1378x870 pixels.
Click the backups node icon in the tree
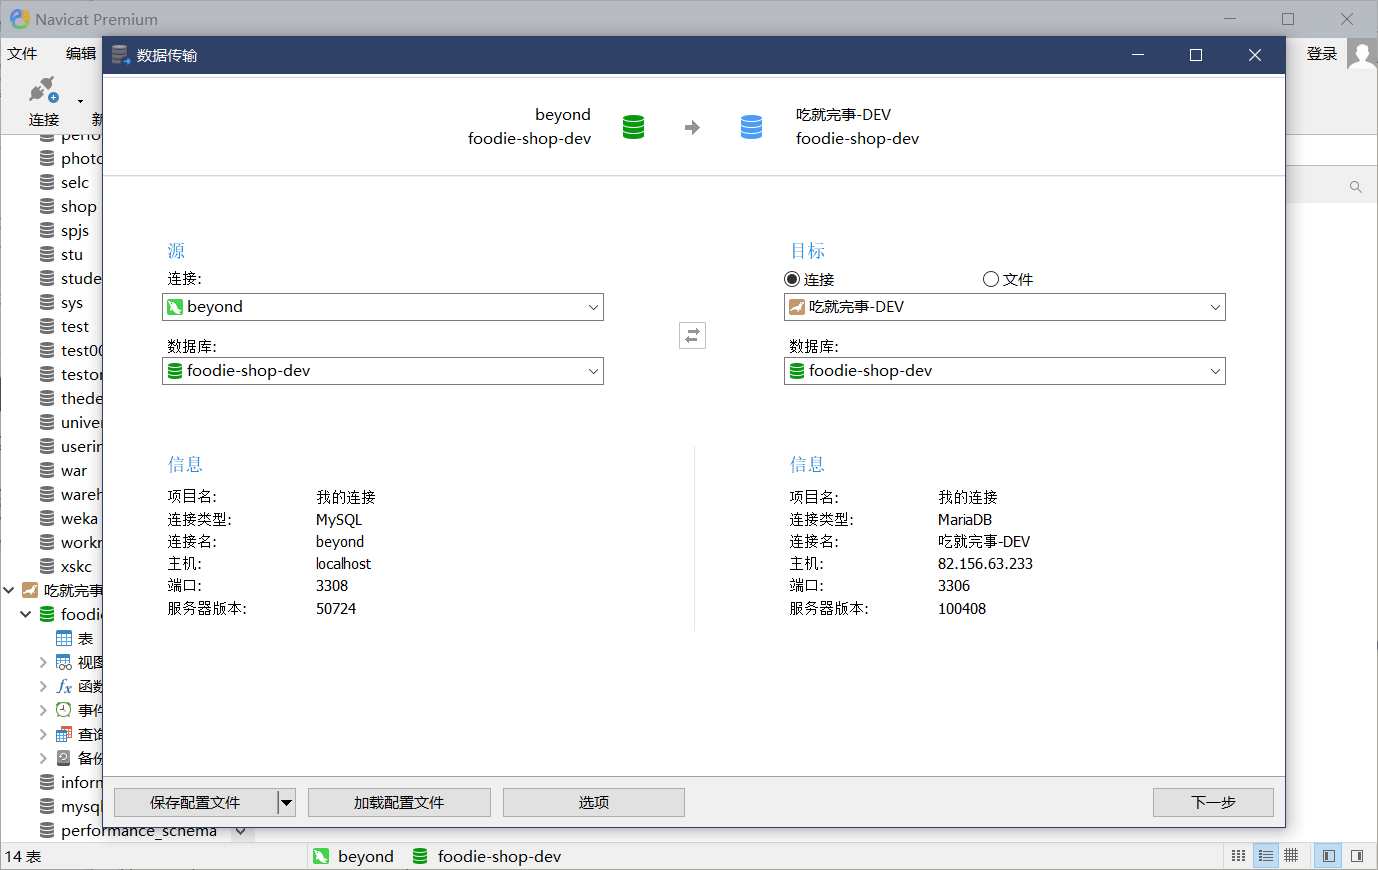point(64,758)
